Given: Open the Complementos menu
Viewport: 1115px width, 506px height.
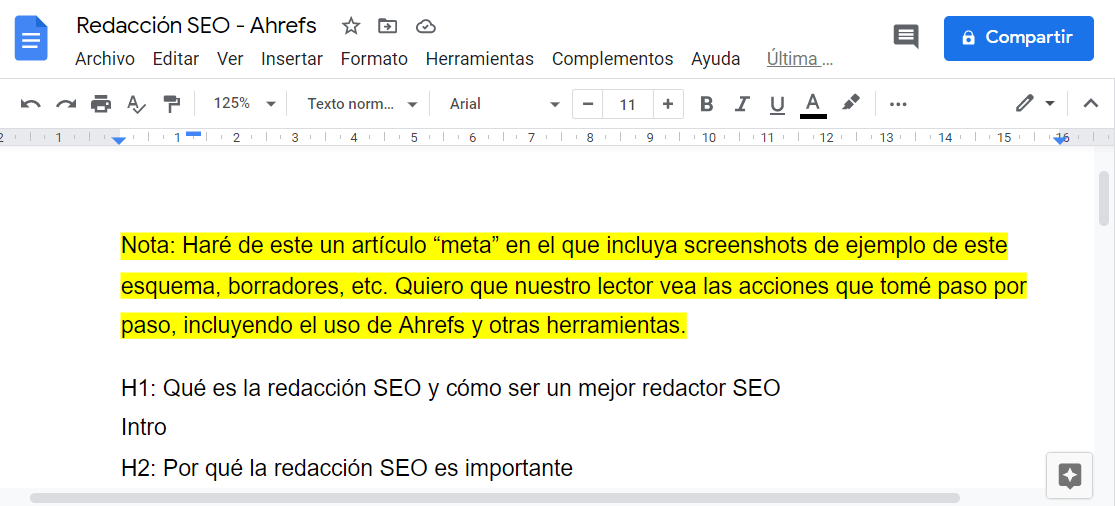Looking at the screenshot, I should [x=612, y=59].
